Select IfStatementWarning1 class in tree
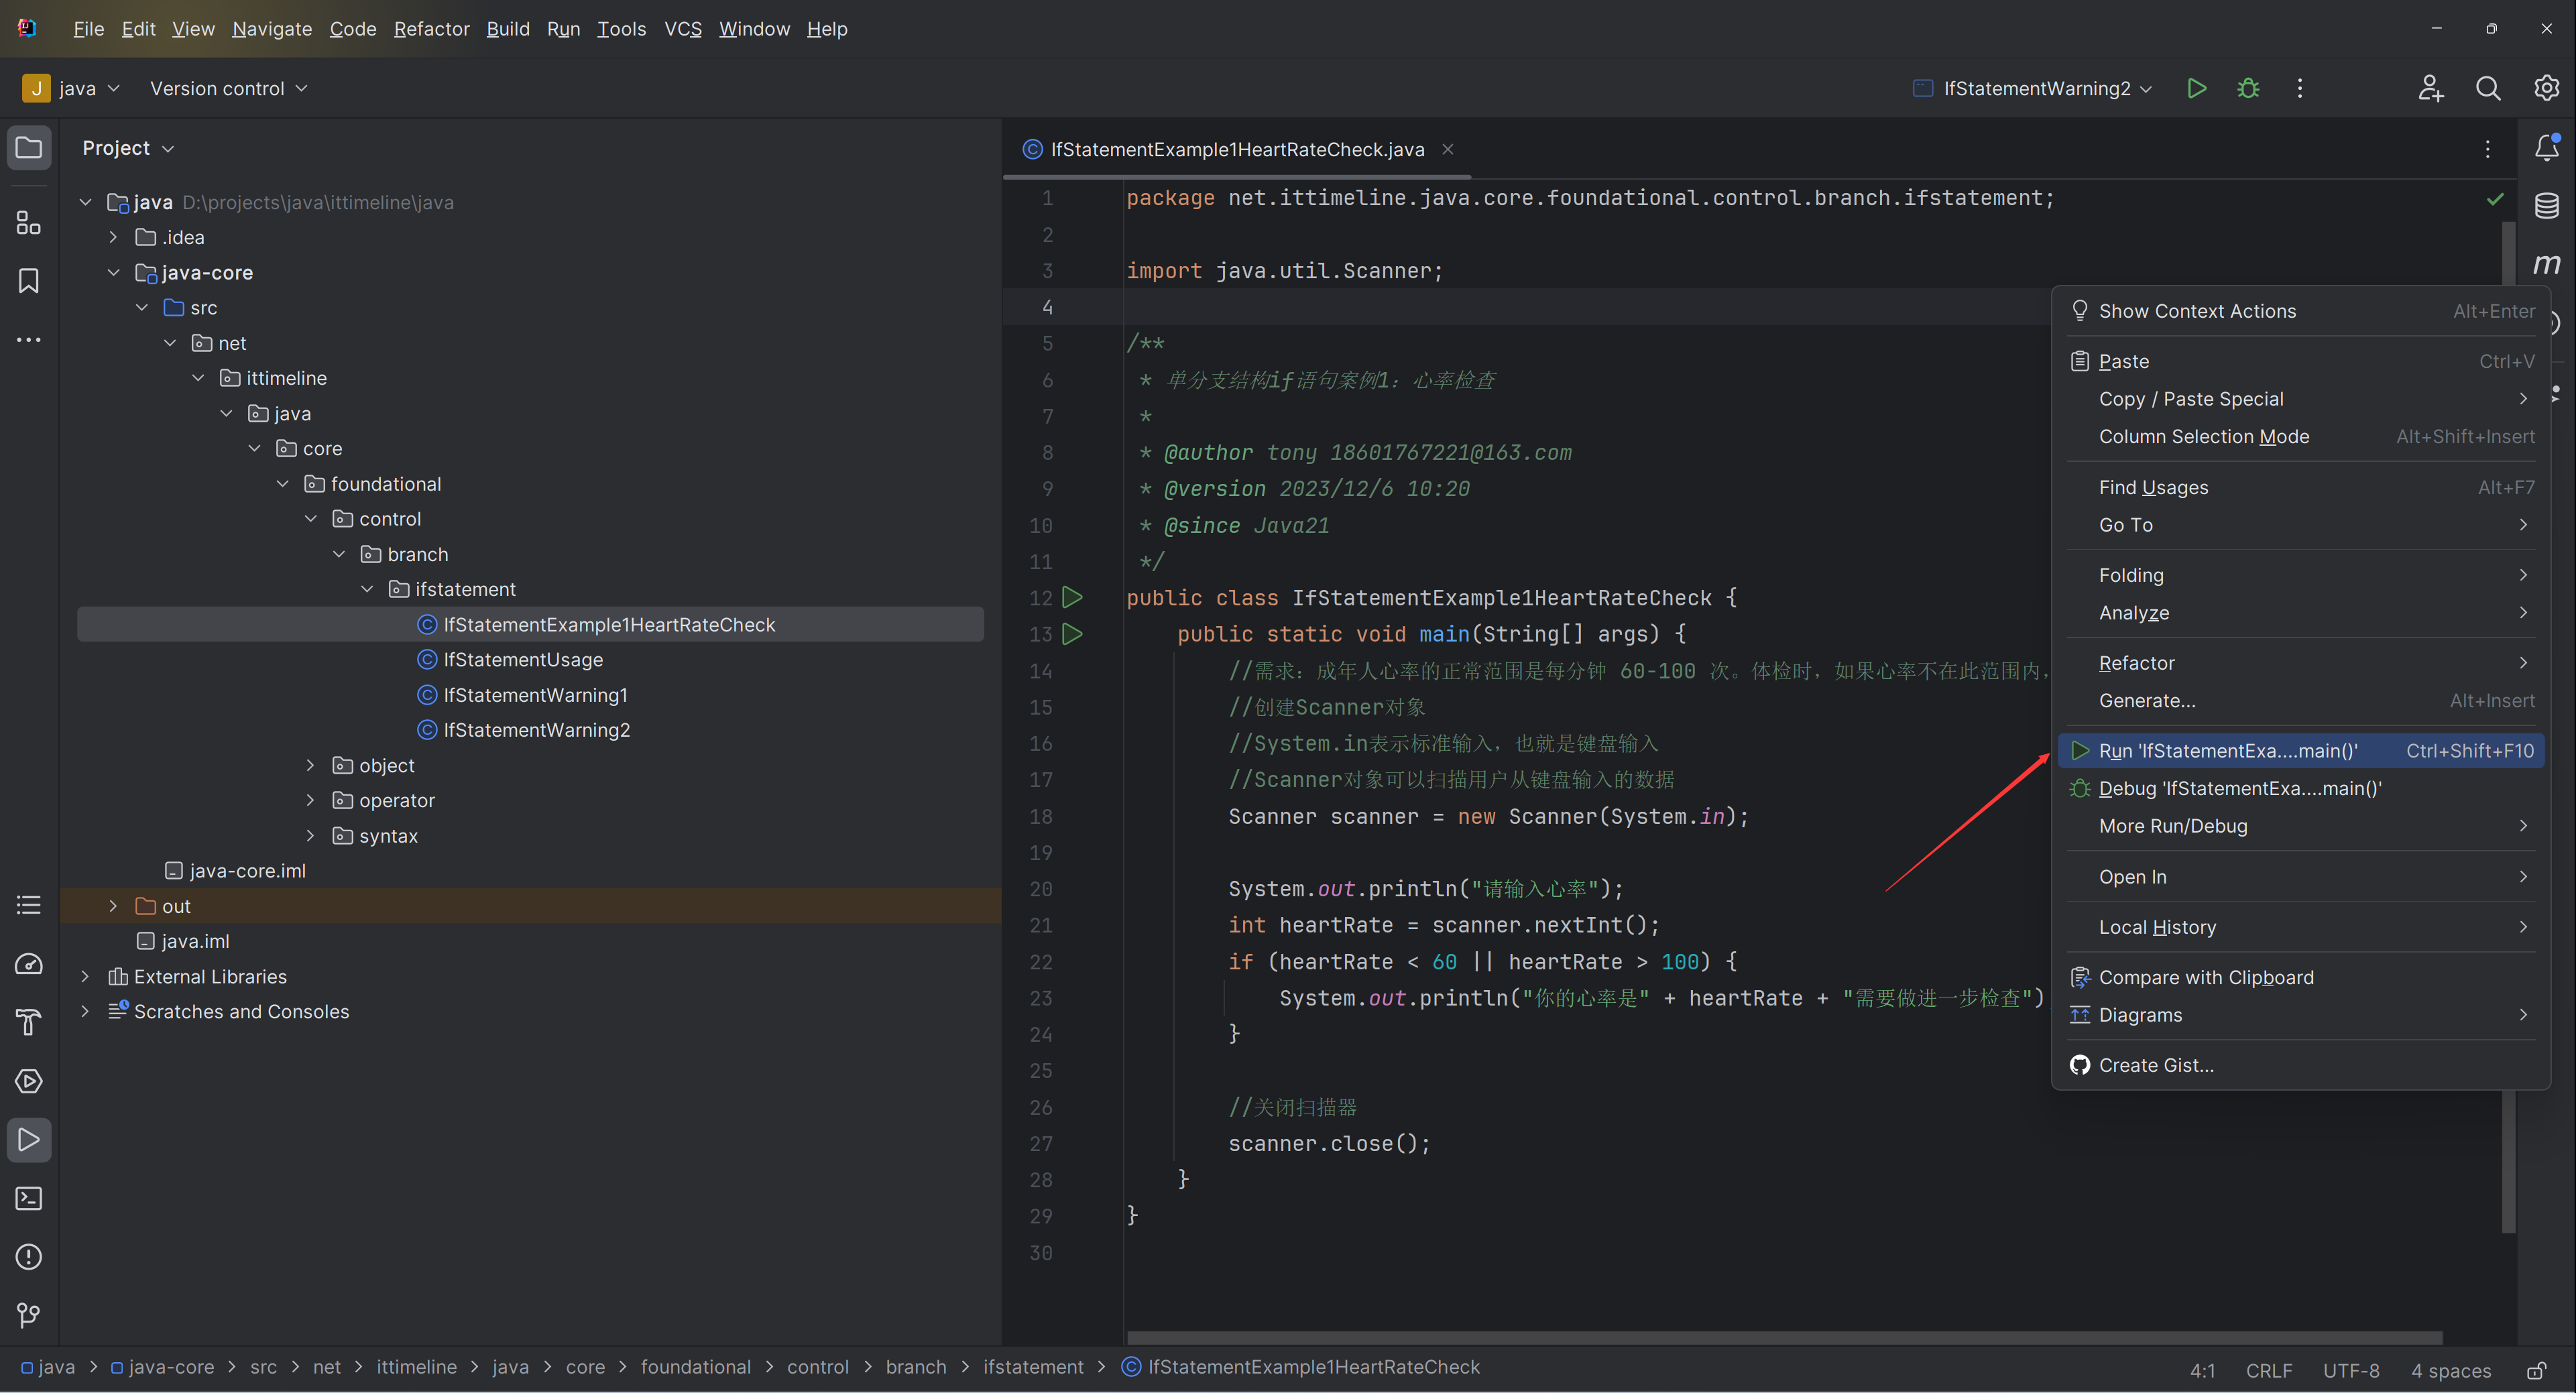The height and width of the screenshot is (1393, 2576). tap(535, 695)
